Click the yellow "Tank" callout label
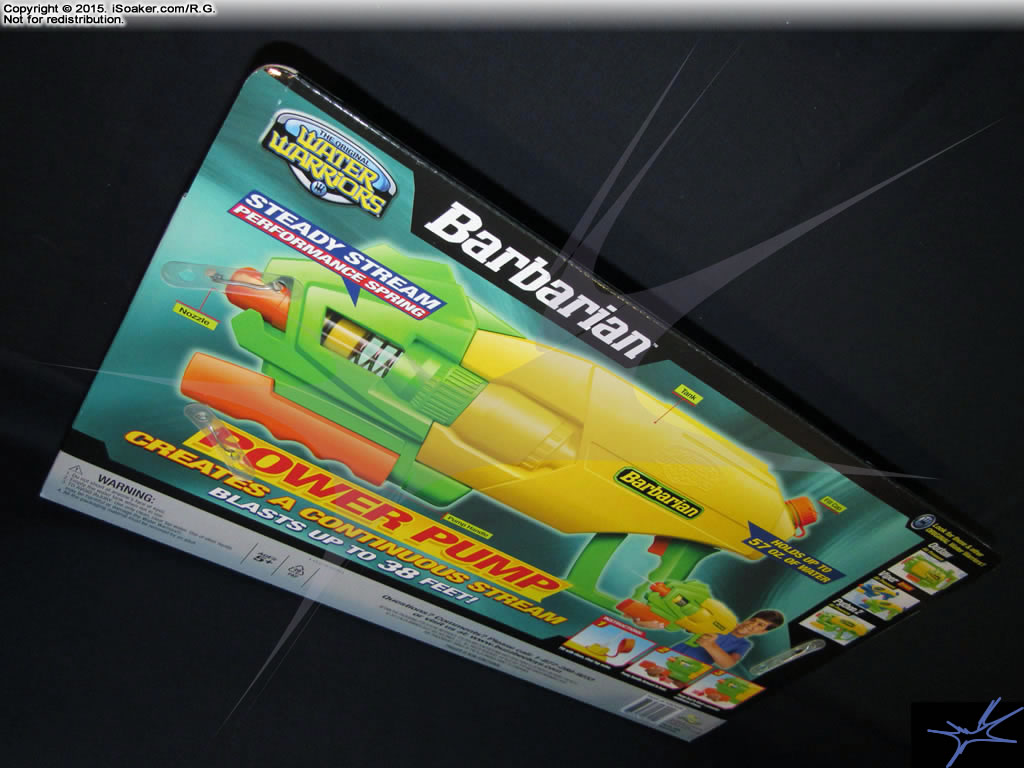 (688, 393)
